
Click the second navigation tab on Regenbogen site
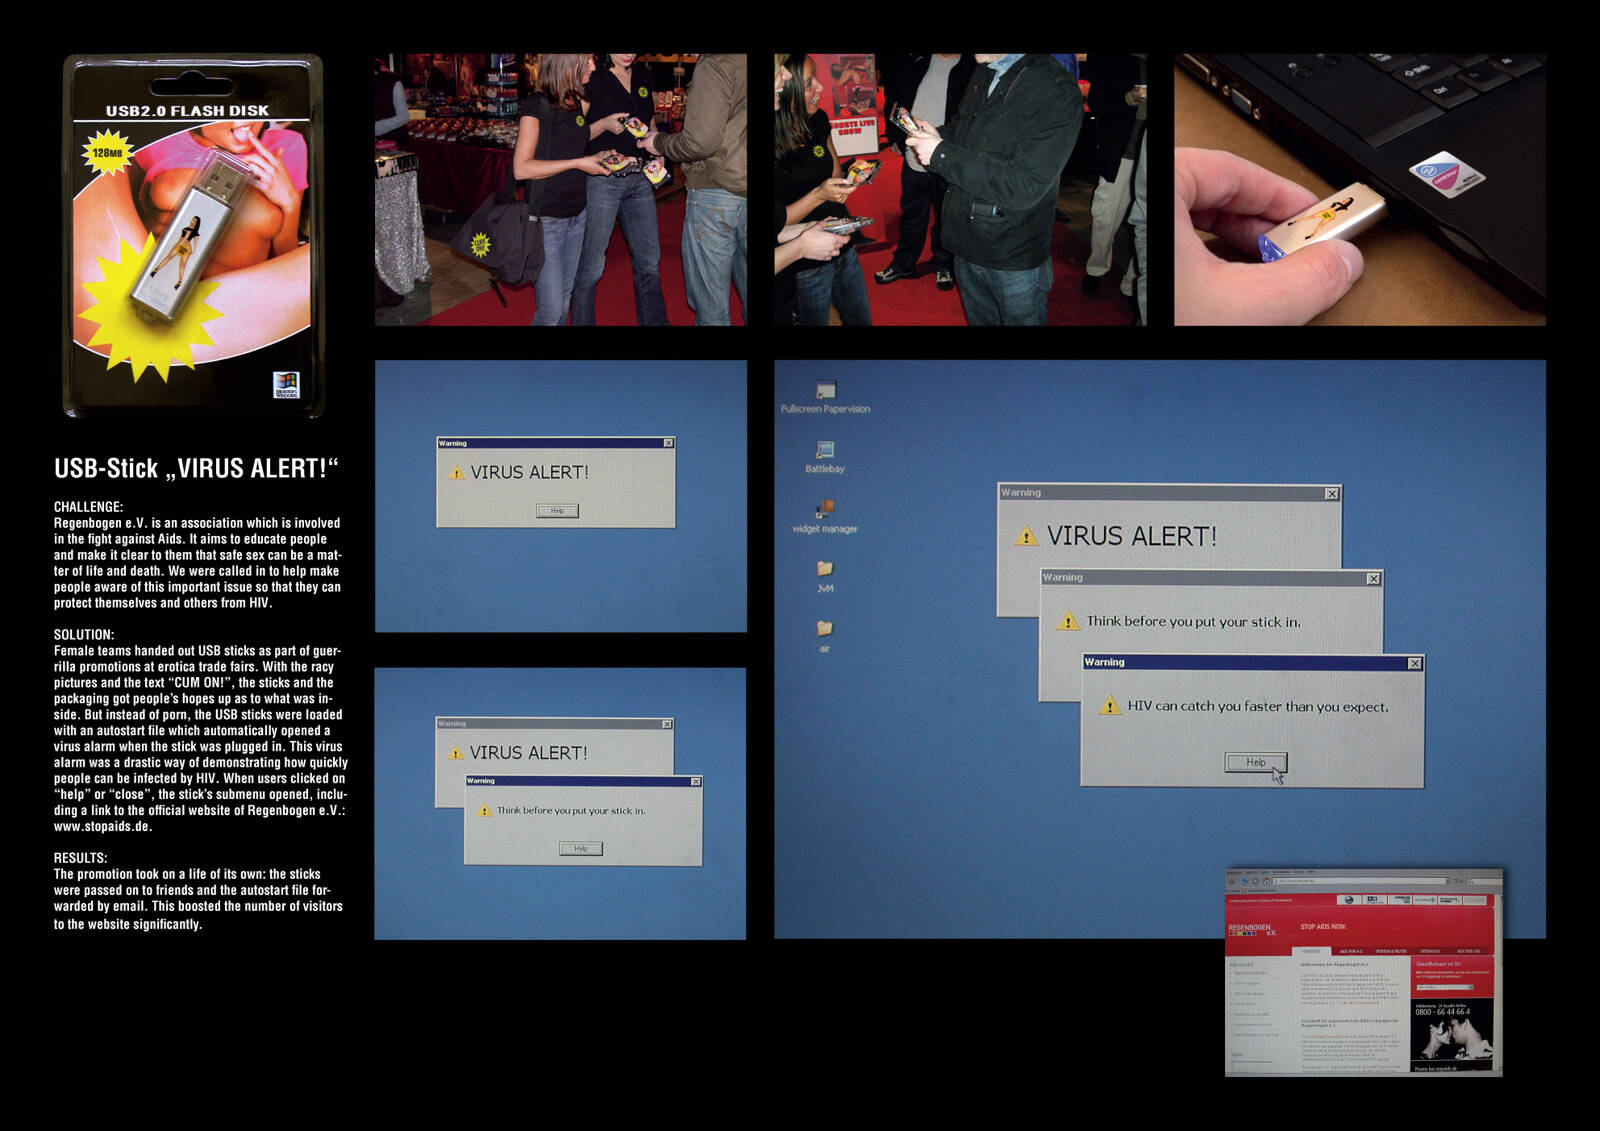(1350, 951)
